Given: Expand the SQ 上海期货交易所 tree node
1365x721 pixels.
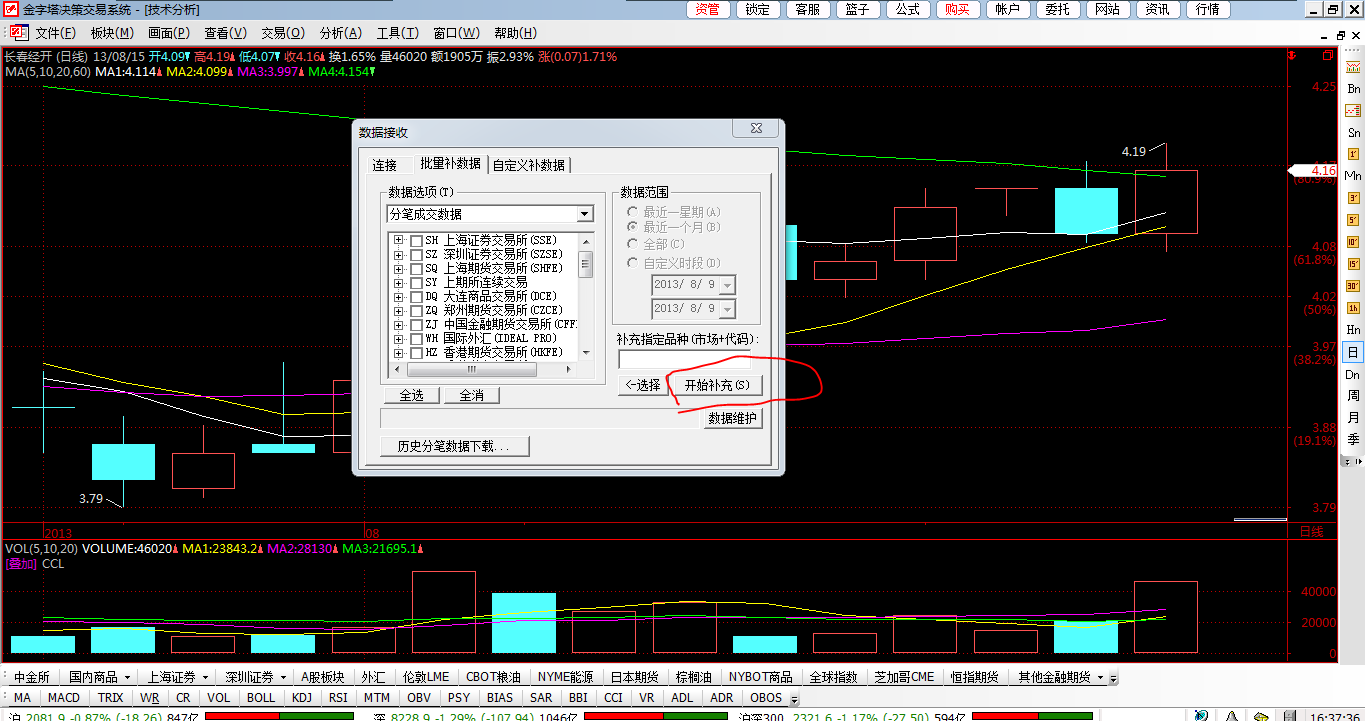Looking at the screenshot, I should click(x=399, y=269).
